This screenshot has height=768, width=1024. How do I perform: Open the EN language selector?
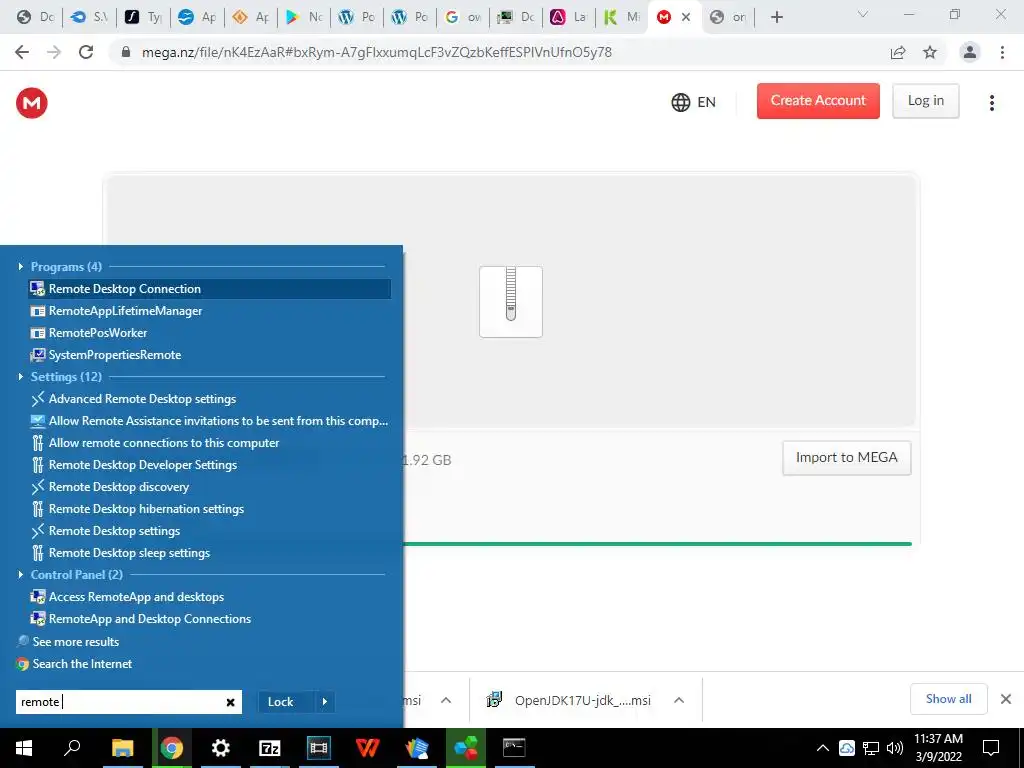pos(694,103)
